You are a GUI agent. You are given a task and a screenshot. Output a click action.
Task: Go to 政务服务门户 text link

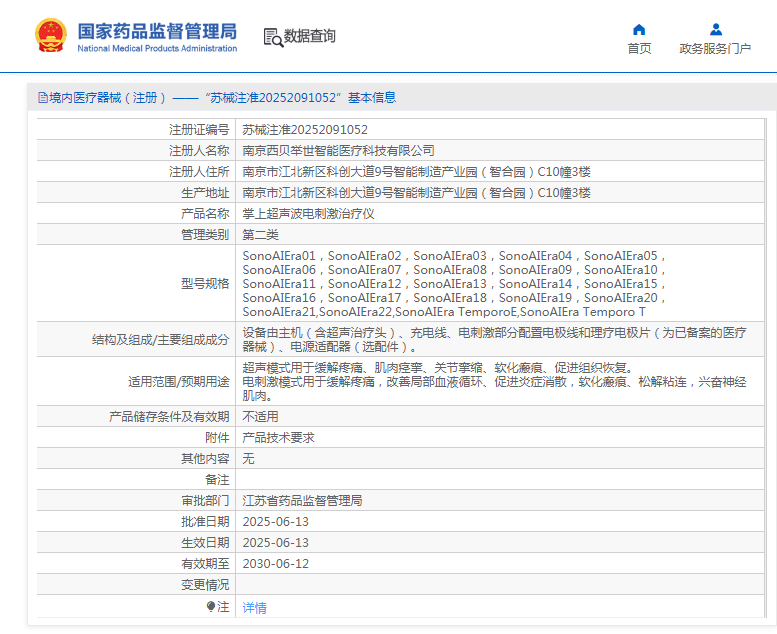point(715,49)
